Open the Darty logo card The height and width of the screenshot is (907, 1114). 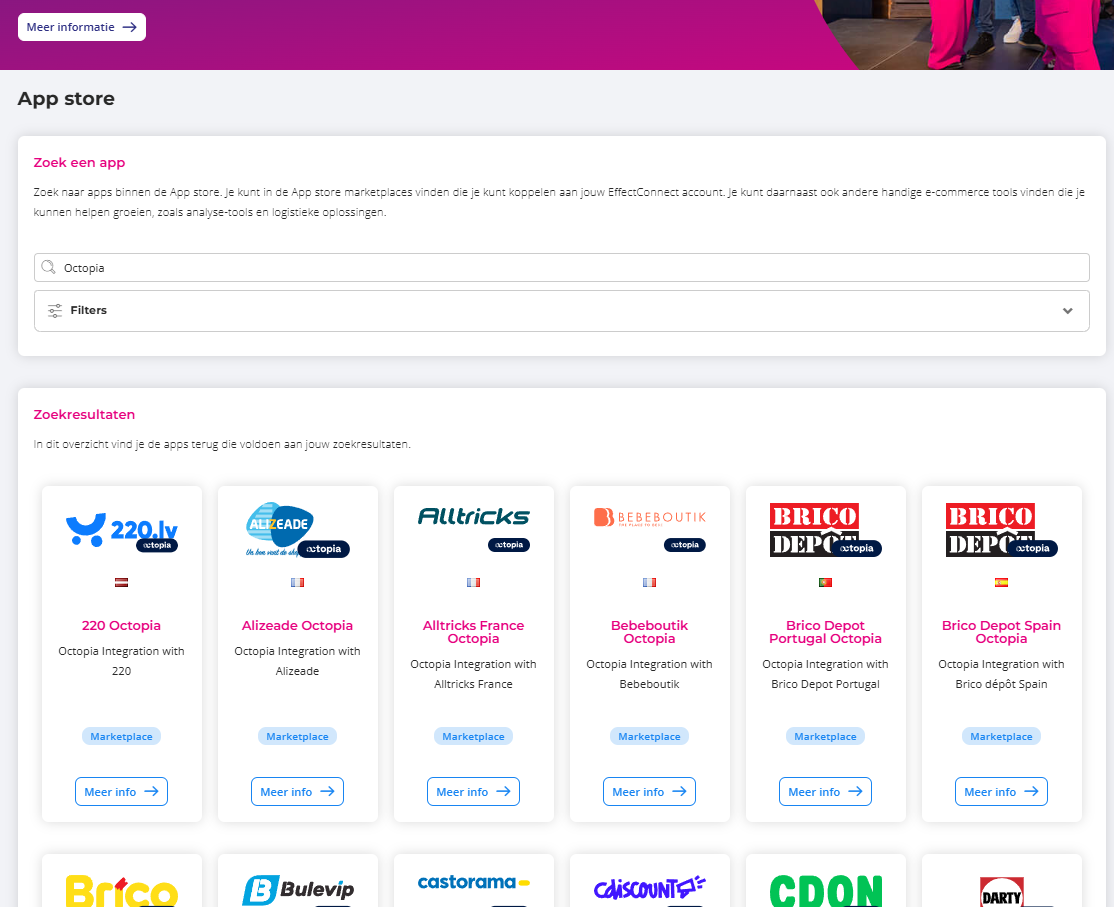pyautogui.click(x=1002, y=892)
